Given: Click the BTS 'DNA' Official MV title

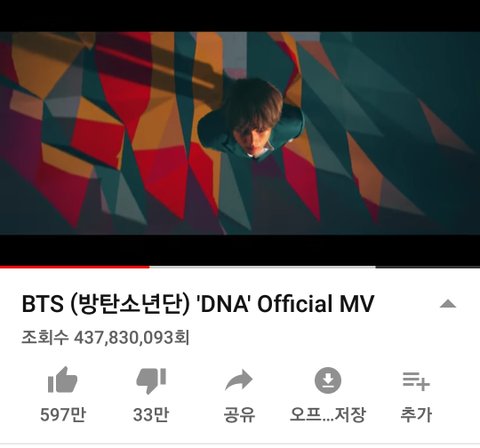Looking at the screenshot, I should [197, 304].
